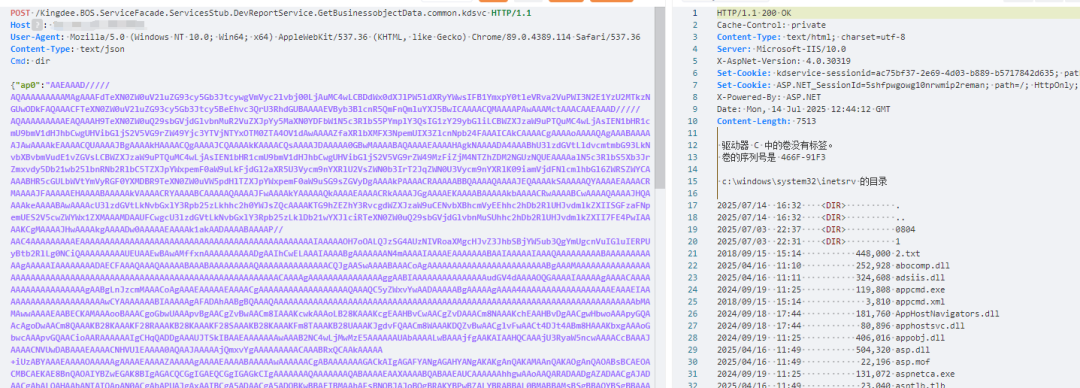Click kdservice-sessionid Set-Cookie line
This screenshot has height=388, width=1080.
[897, 73]
